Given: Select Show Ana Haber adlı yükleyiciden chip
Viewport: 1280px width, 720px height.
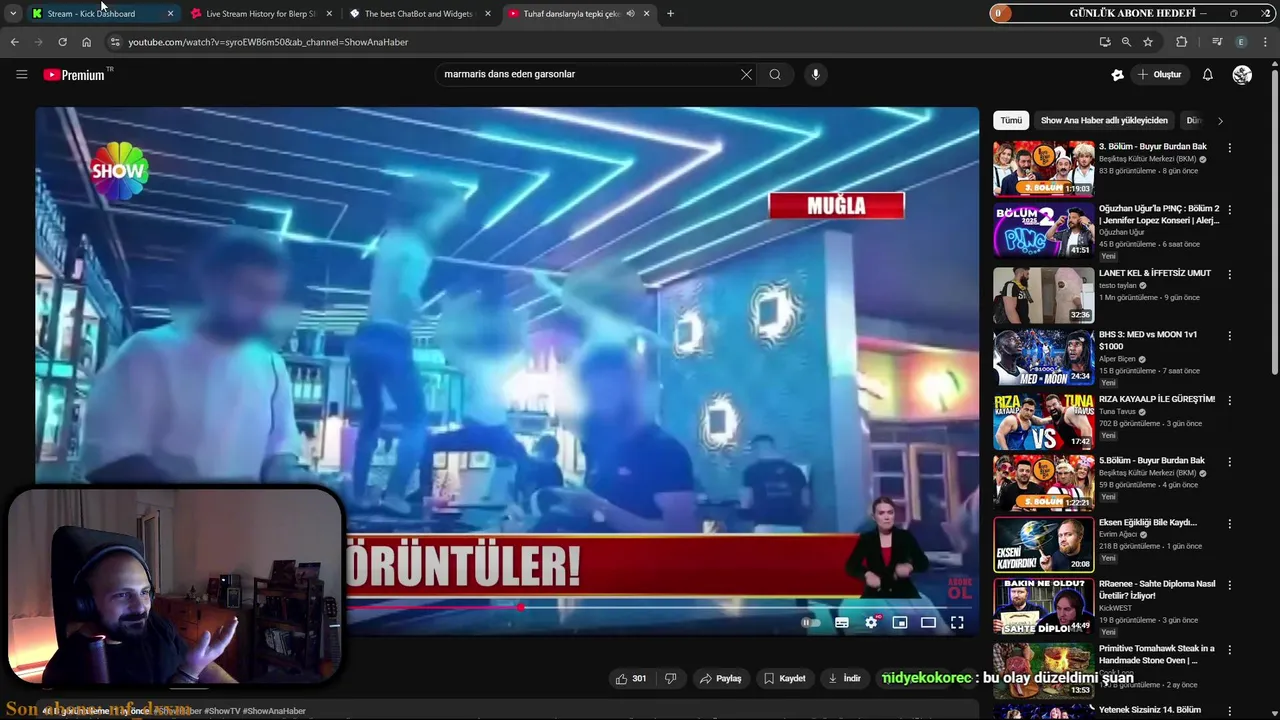Looking at the screenshot, I should tap(1104, 121).
